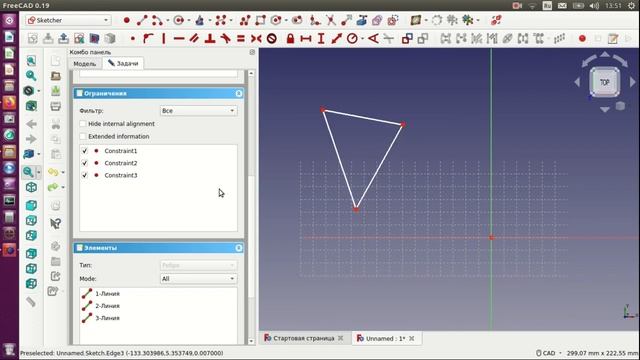Click the TOP face of navigation cube
The width and height of the screenshot is (640, 360).
point(604,82)
